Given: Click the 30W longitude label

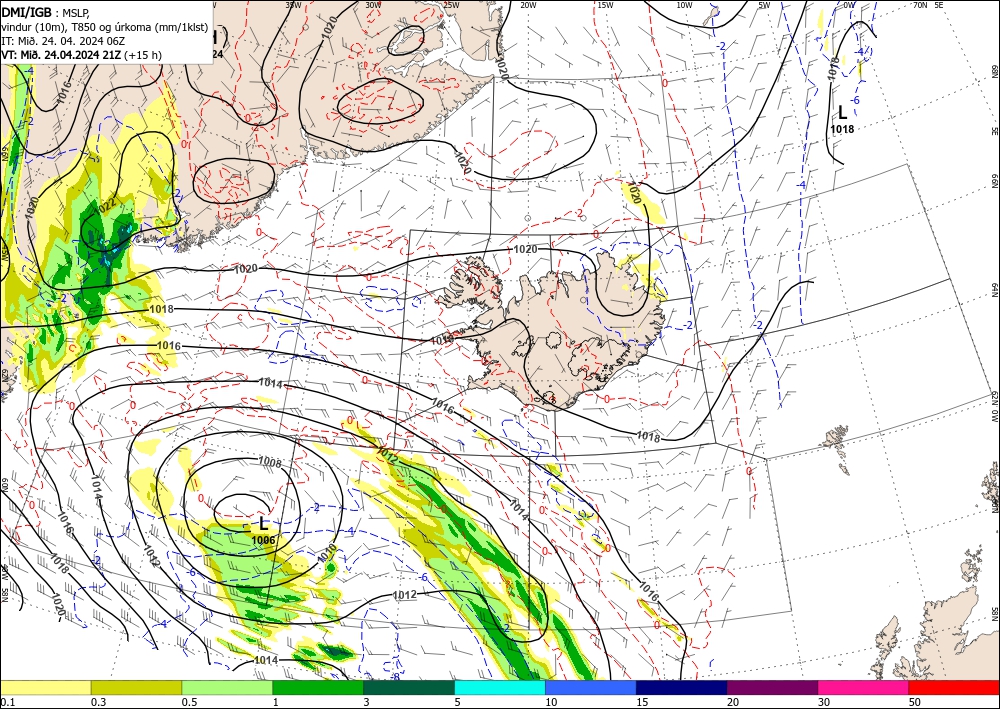Looking at the screenshot, I should point(373,5).
